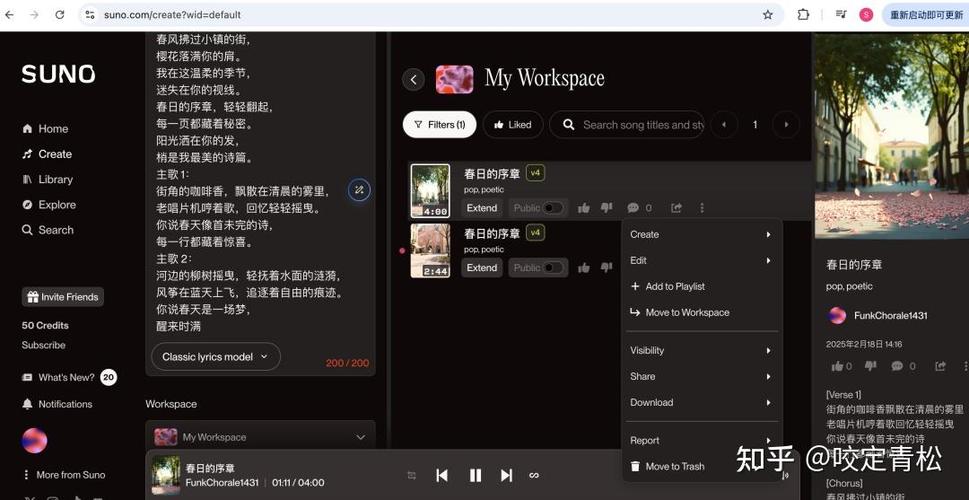Expand the Share submenu in context menu
The height and width of the screenshot is (500, 969).
coord(701,376)
